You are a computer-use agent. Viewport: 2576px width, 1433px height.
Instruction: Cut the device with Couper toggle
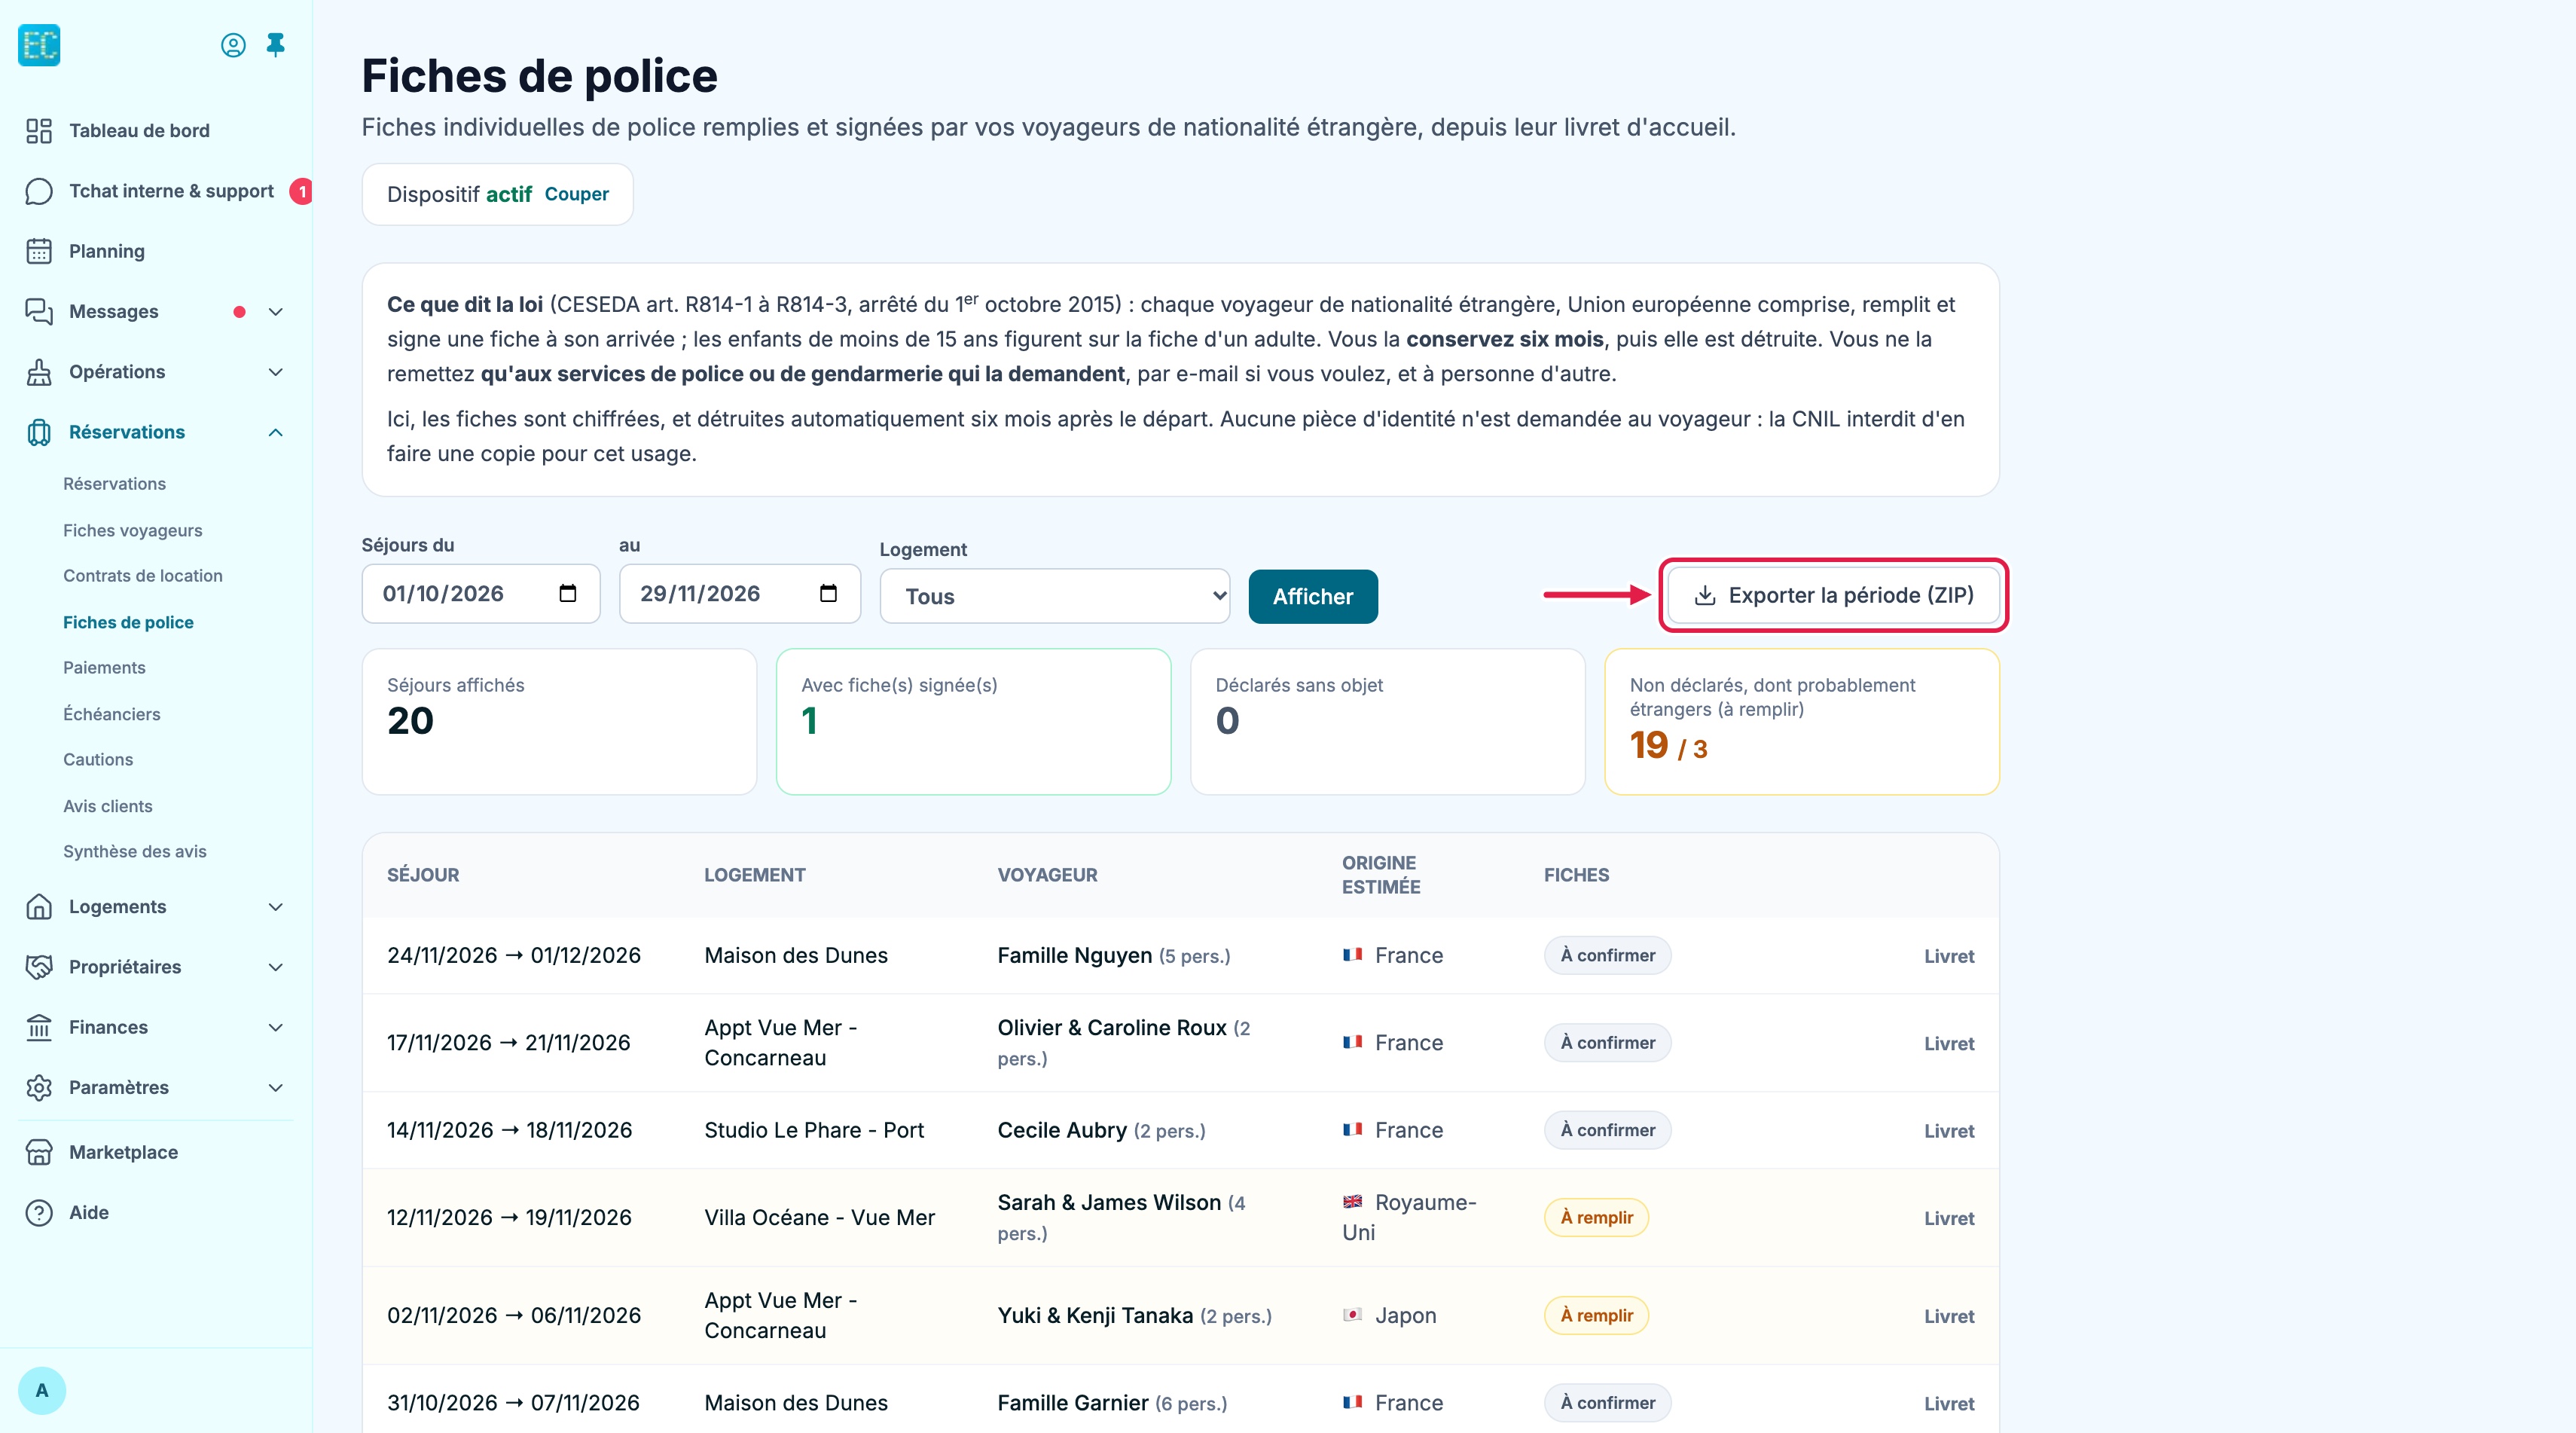tap(576, 194)
